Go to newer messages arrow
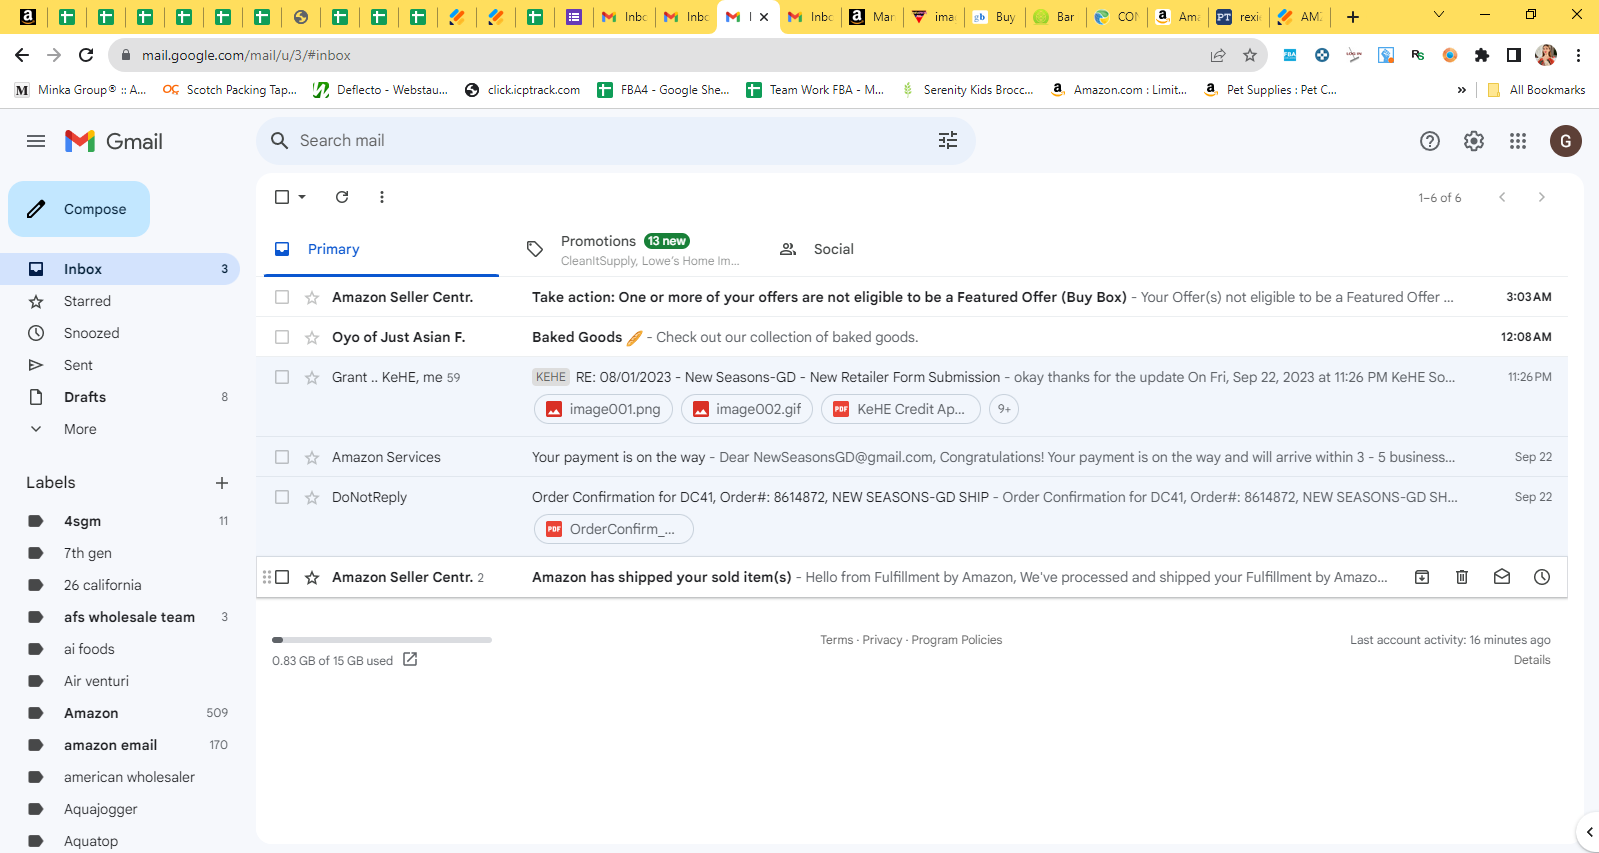This screenshot has width=1599, height=853. click(1502, 197)
